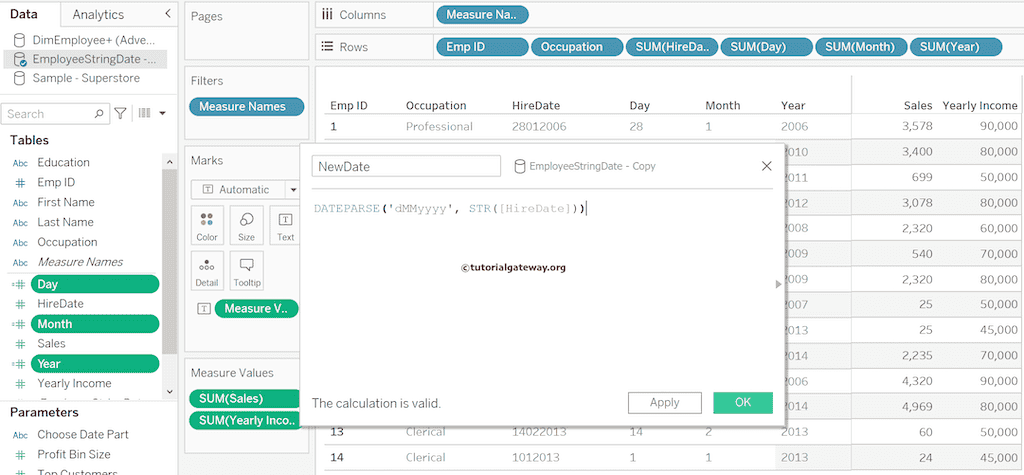1024x475 pixels.
Task: Click the Yearly Income column header
Action: tap(980, 105)
